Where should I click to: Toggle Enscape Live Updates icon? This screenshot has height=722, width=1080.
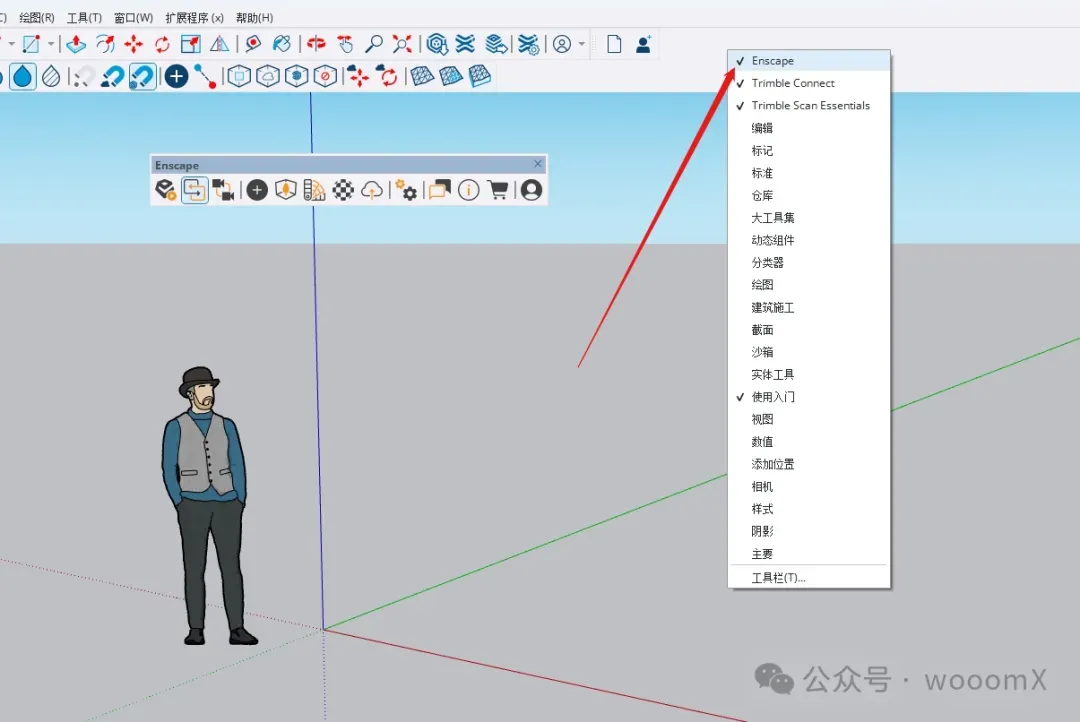(x=195, y=189)
